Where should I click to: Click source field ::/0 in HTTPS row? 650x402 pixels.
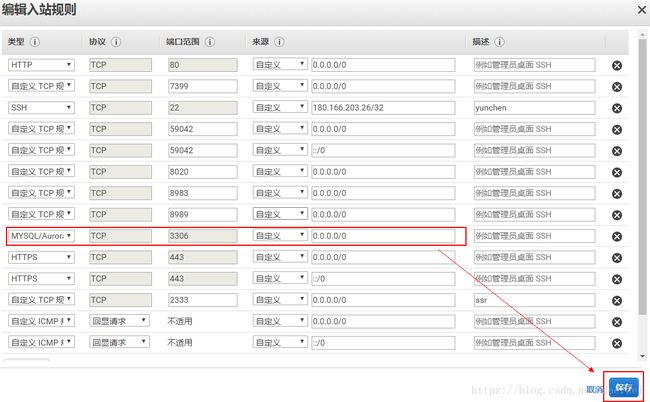tap(383, 278)
